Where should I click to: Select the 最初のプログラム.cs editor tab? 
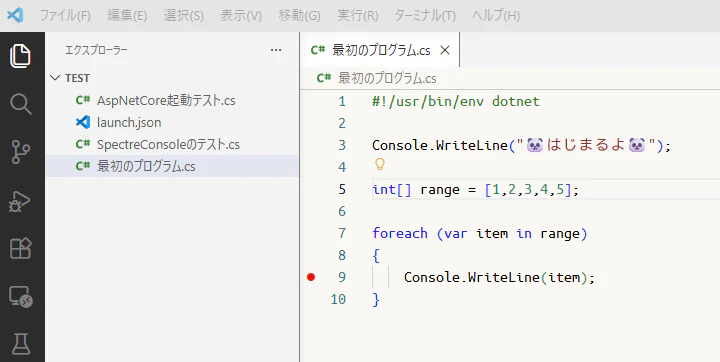click(379, 50)
